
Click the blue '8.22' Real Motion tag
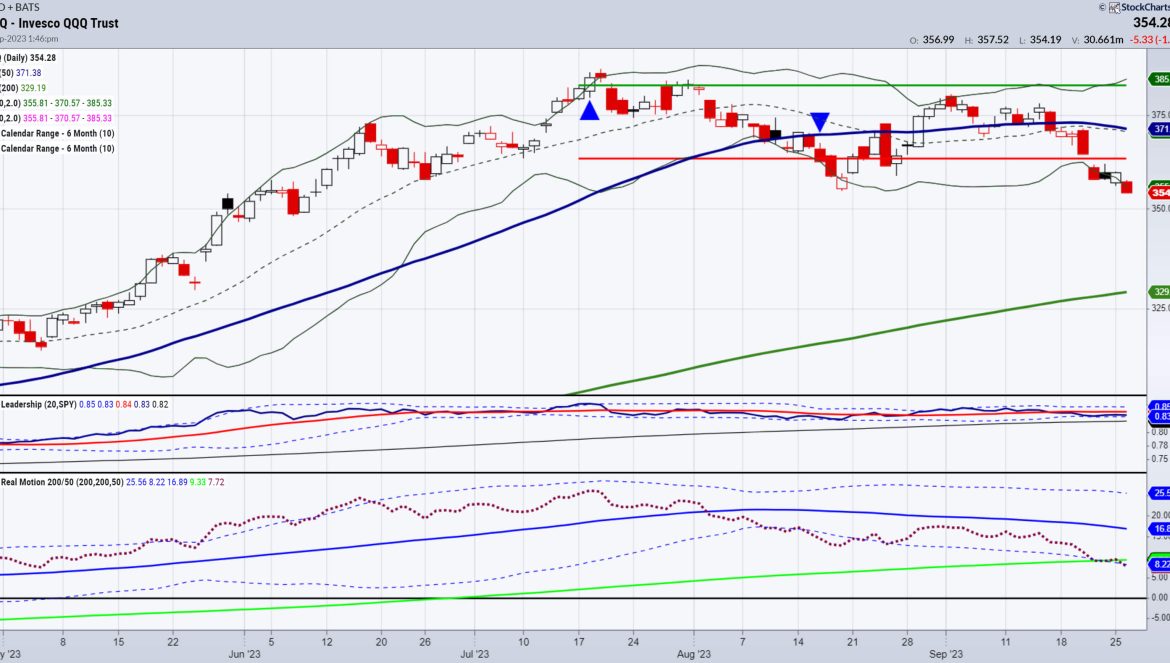coord(1160,565)
